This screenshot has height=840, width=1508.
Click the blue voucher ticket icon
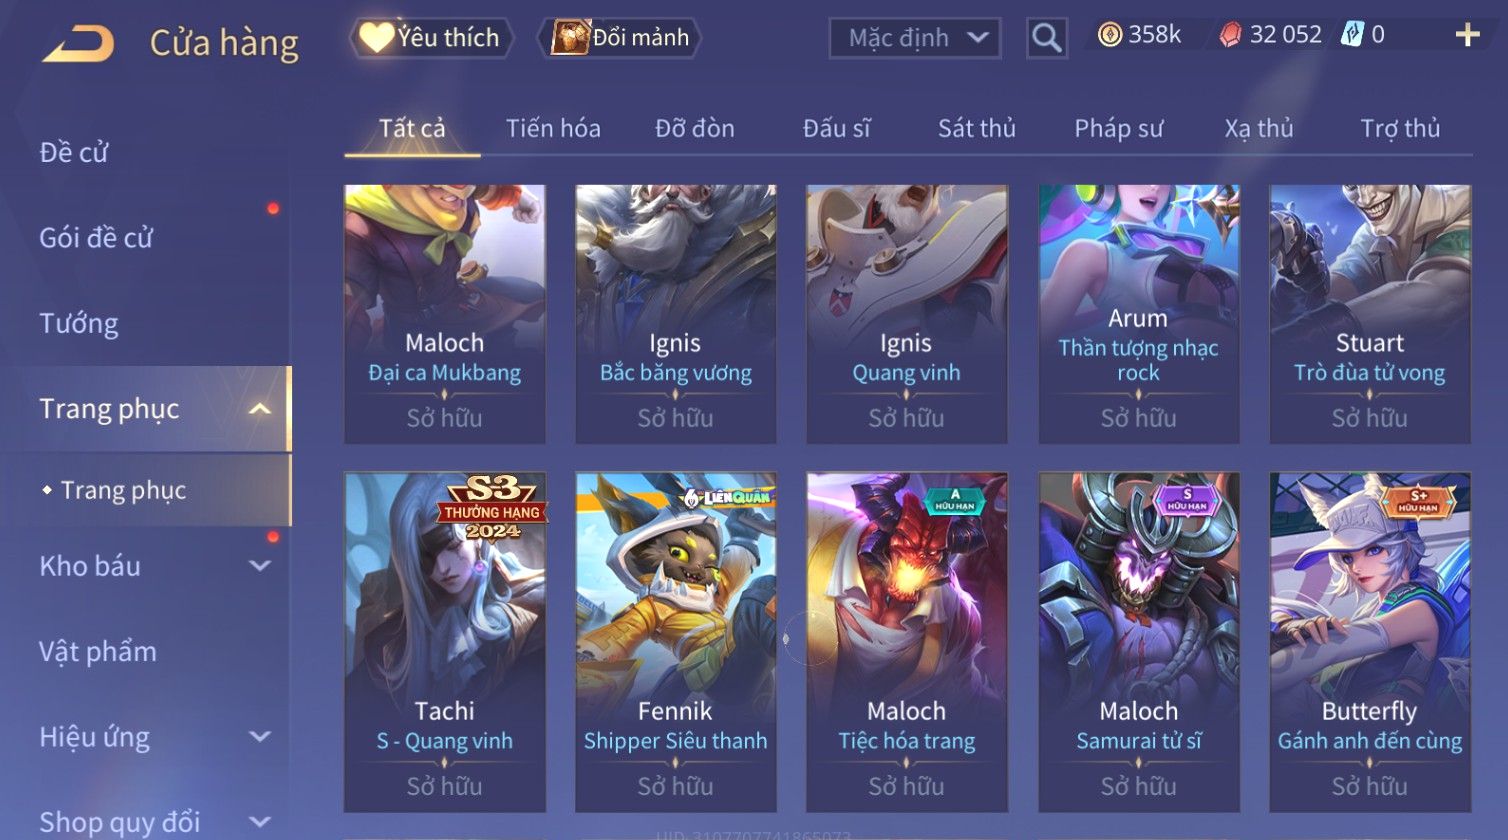(1352, 35)
